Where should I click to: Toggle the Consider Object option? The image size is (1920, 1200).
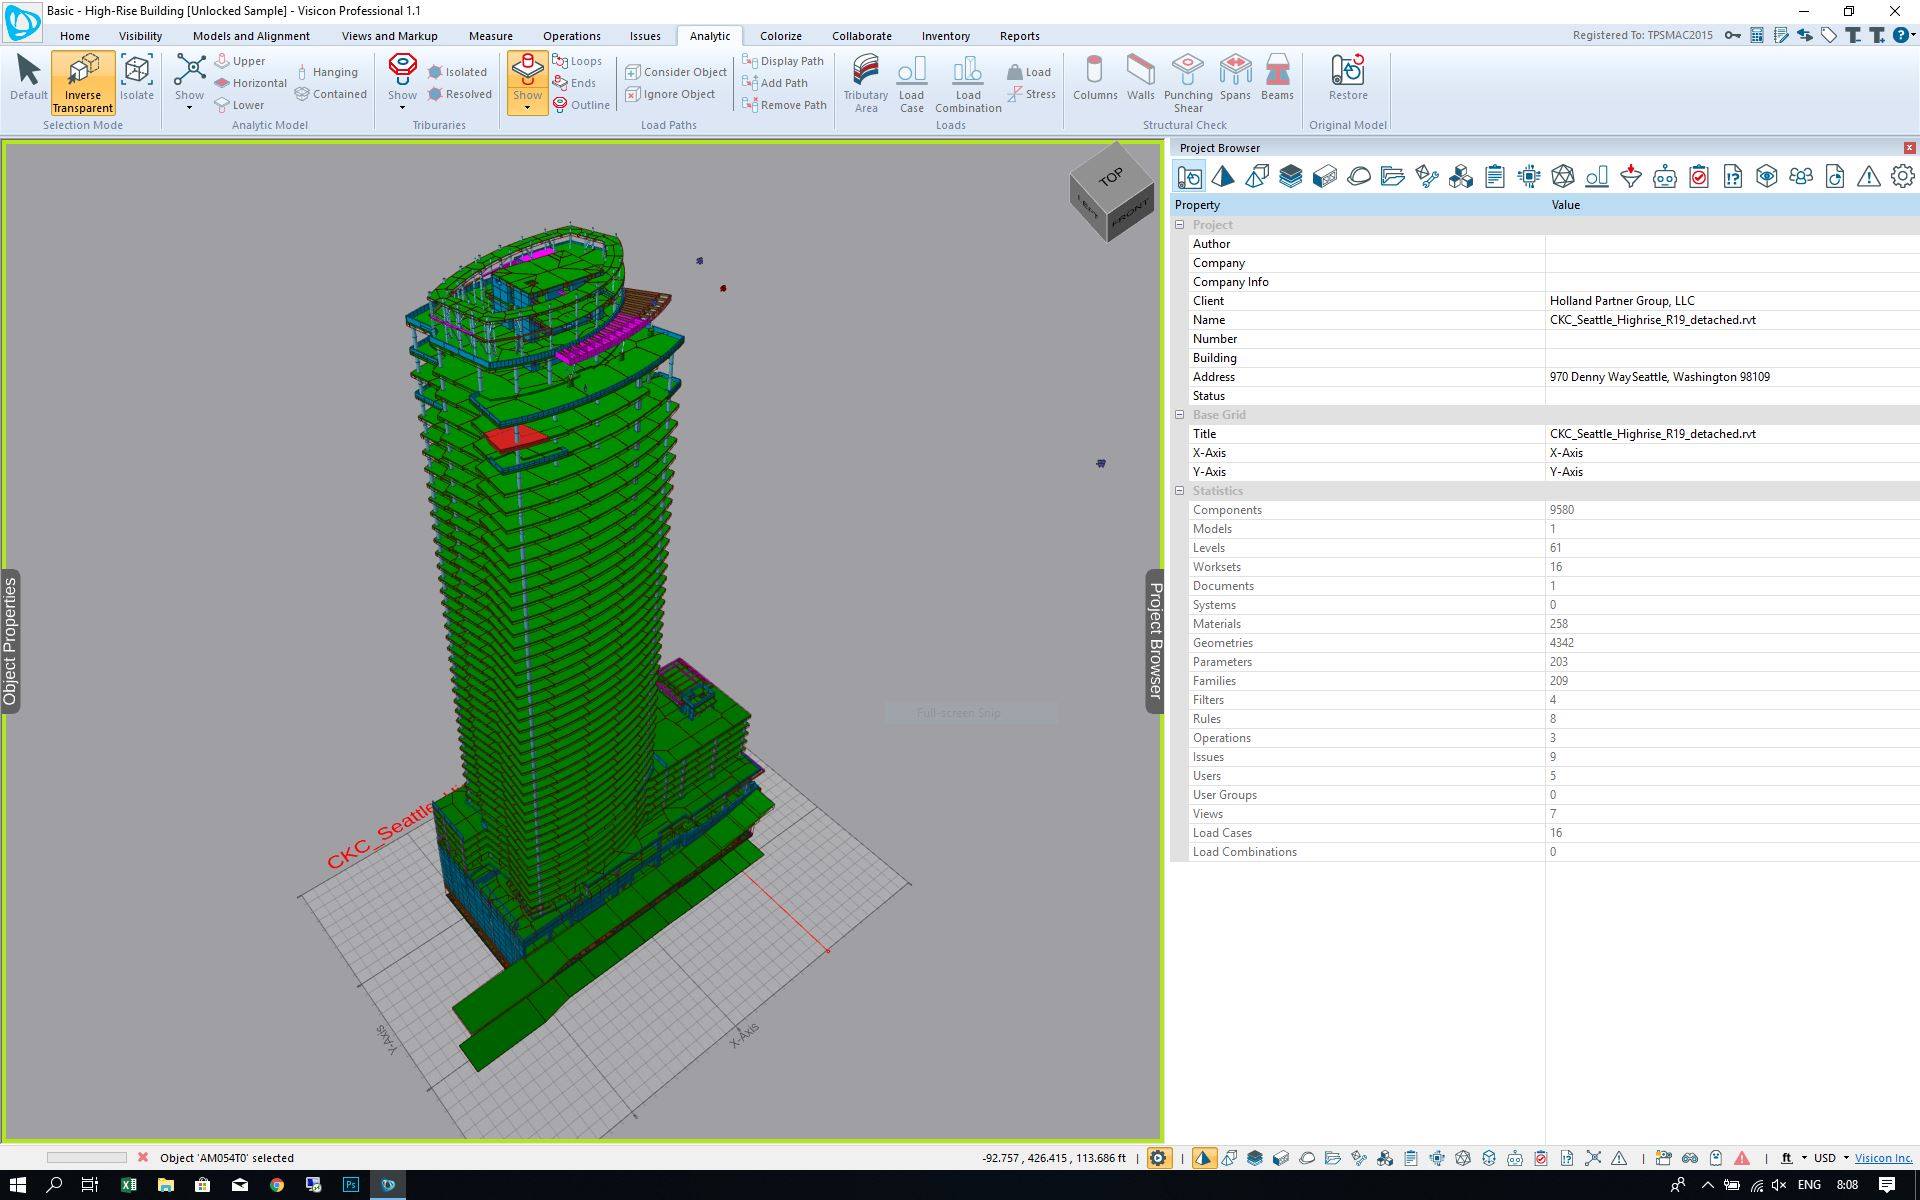676,72
